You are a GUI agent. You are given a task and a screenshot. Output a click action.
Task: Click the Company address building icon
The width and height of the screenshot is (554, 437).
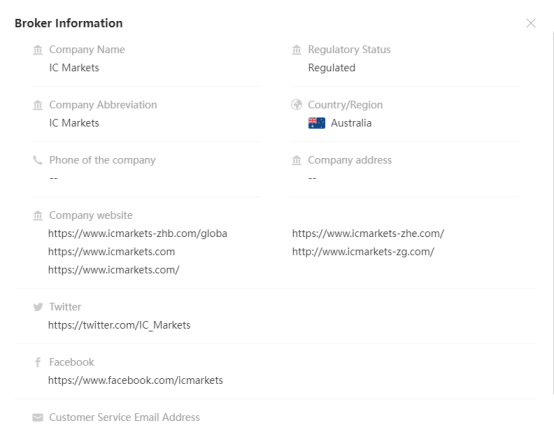pos(296,160)
